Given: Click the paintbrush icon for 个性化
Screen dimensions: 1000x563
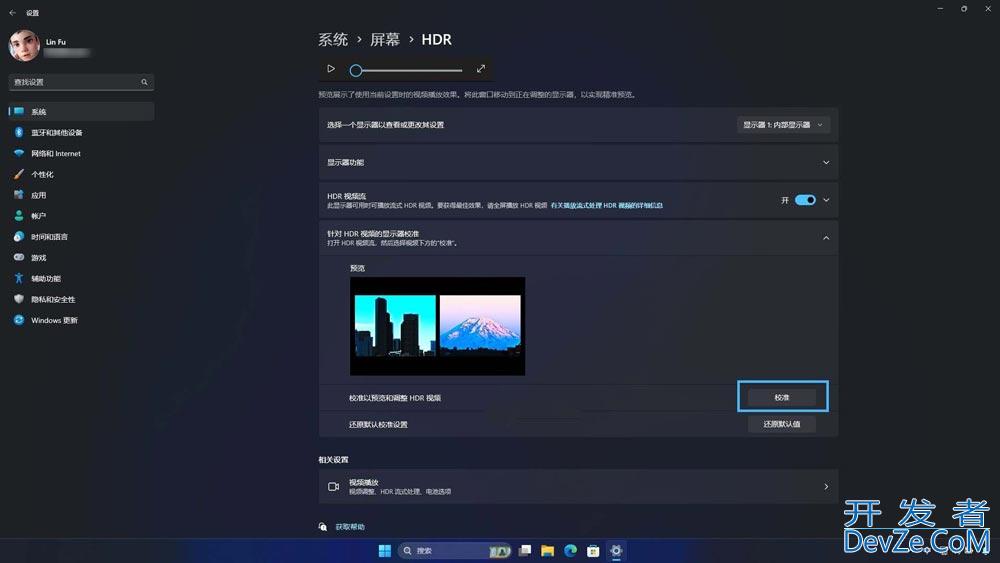Looking at the screenshot, I should click(x=19, y=174).
